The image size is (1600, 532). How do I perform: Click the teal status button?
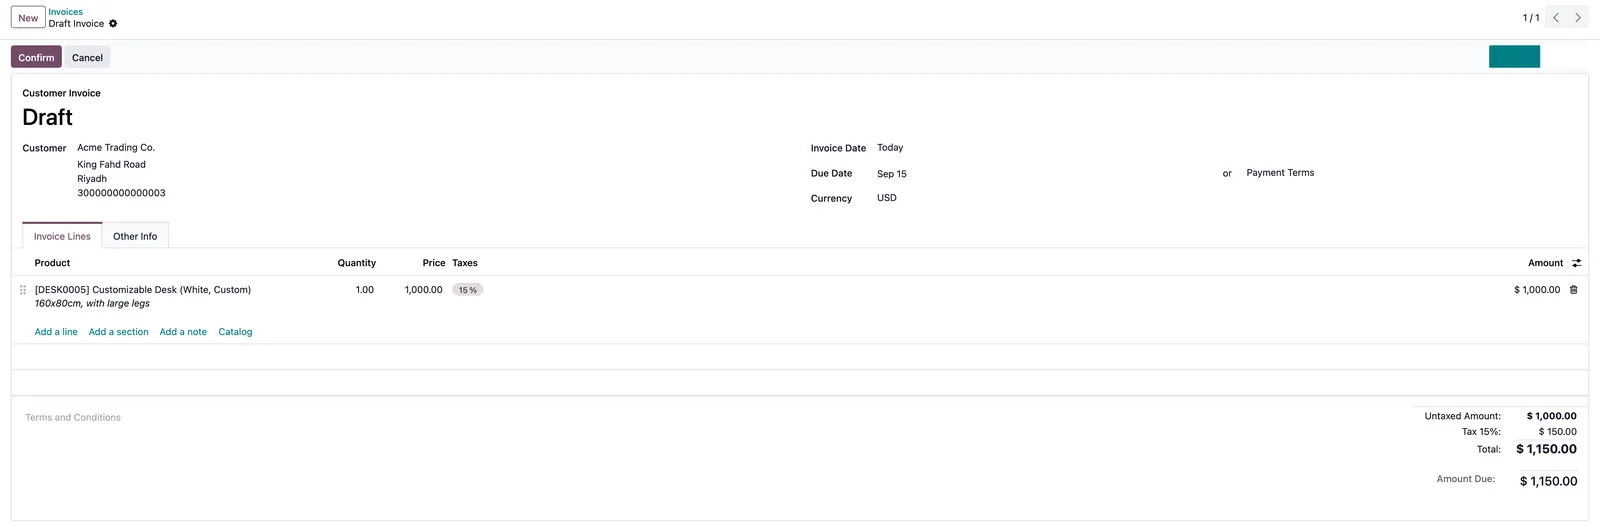[1514, 57]
